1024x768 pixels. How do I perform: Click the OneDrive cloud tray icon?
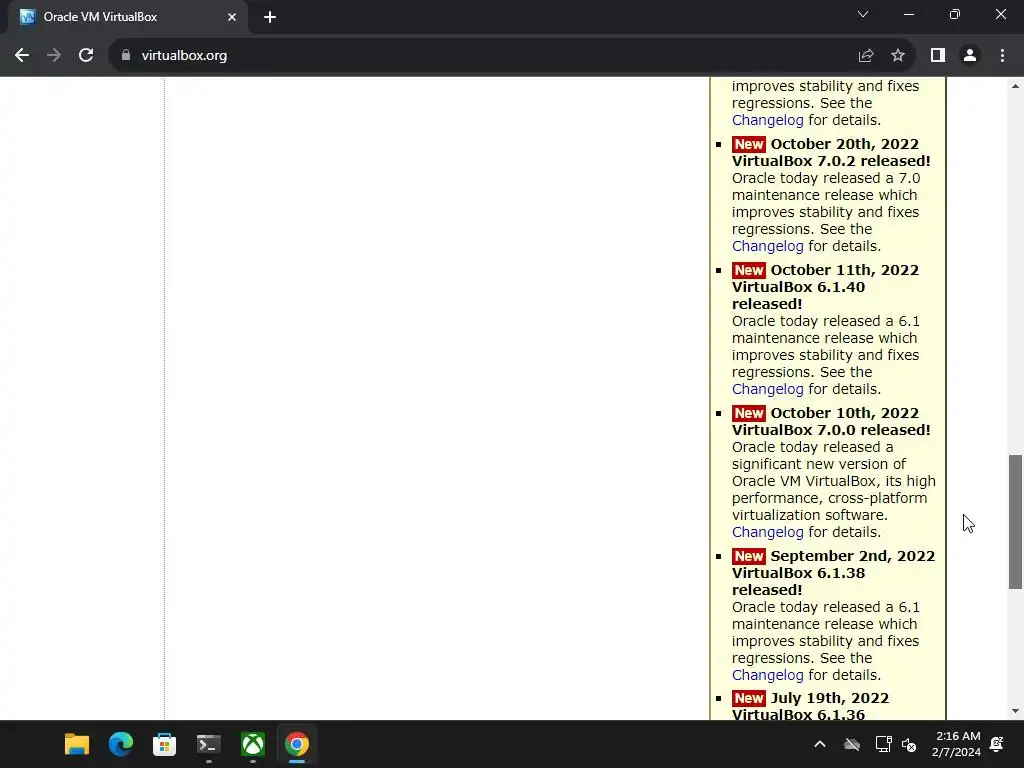tap(852, 744)
